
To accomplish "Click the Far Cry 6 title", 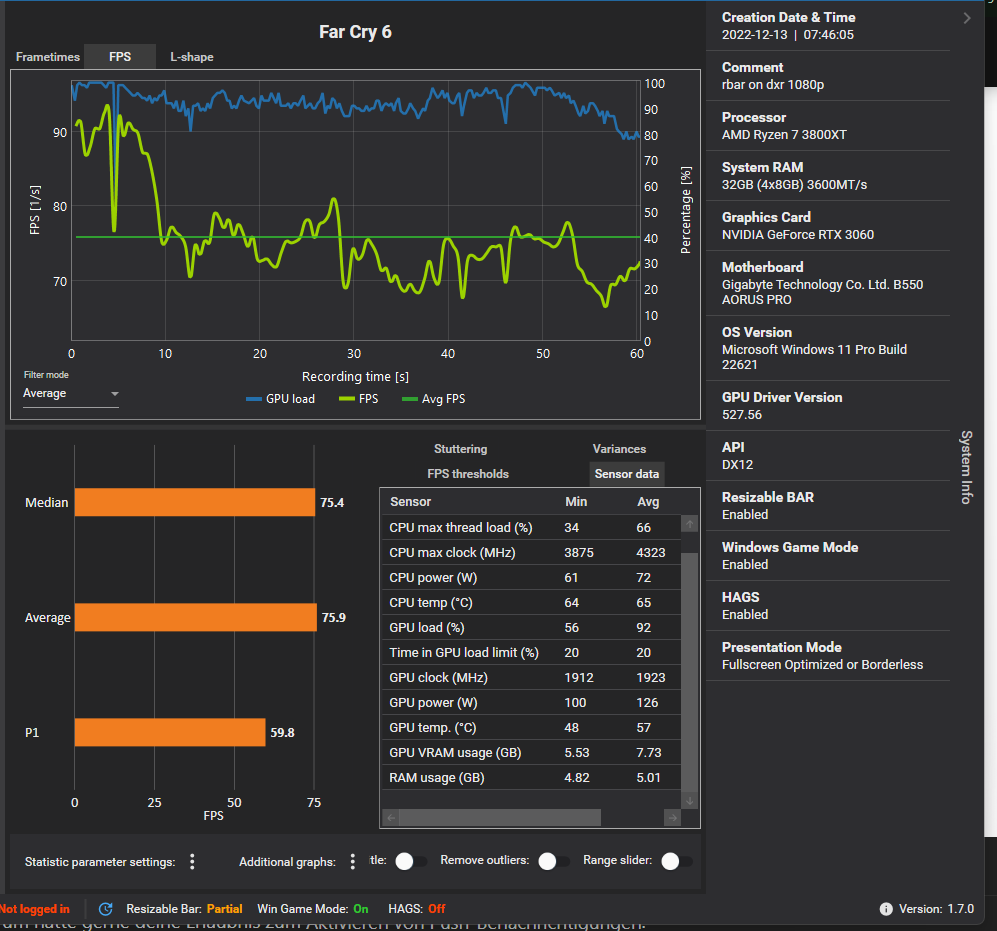I will (355, 32).
